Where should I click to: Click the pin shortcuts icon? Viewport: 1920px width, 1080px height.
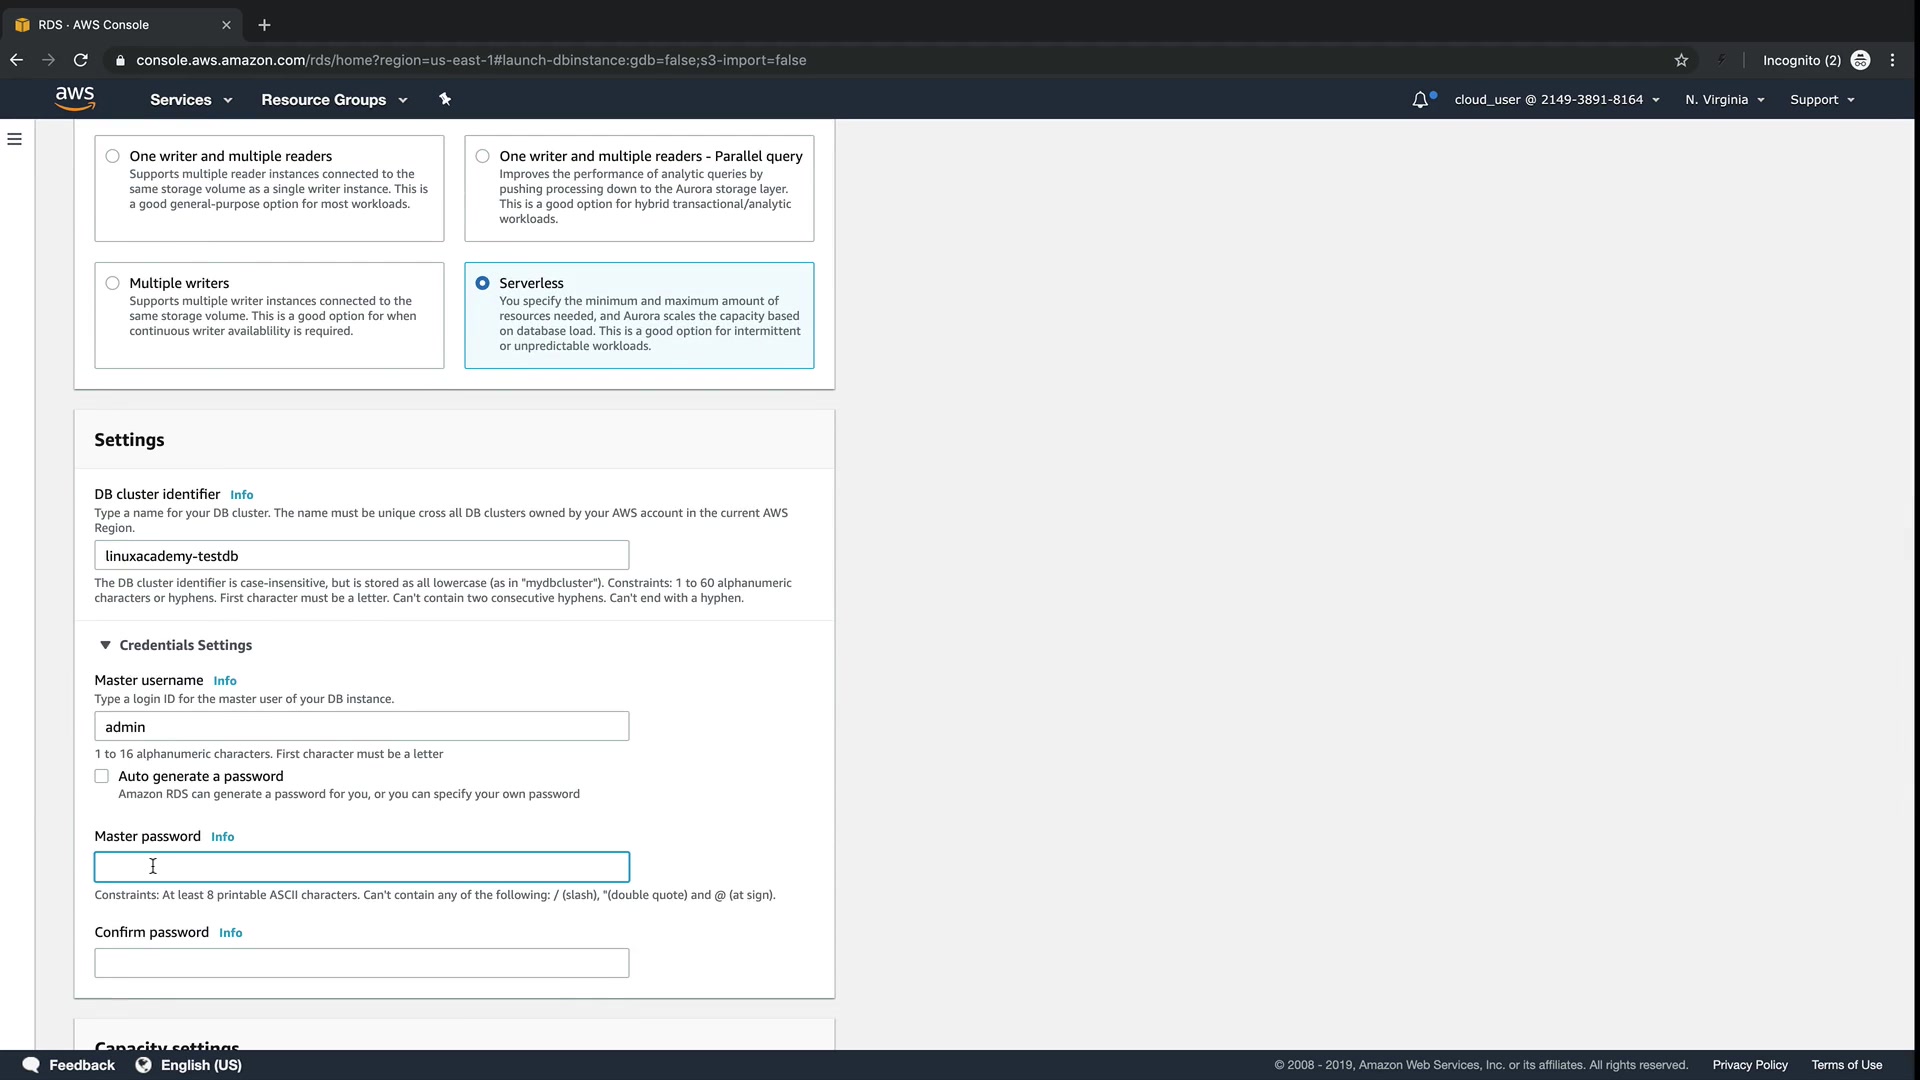click(445, 99)
